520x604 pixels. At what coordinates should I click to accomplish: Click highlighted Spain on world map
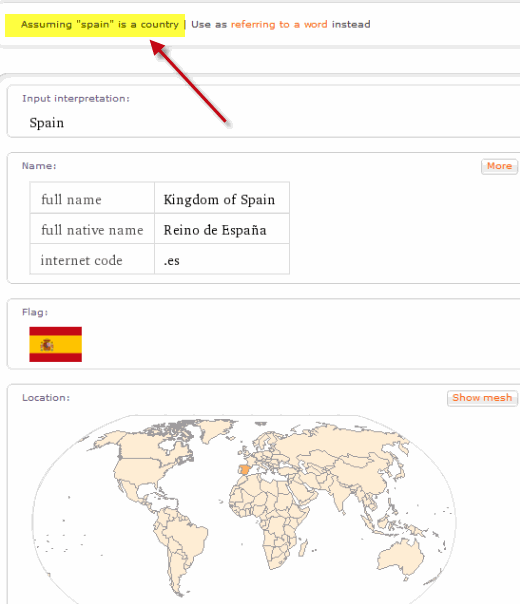coord(245,470)
